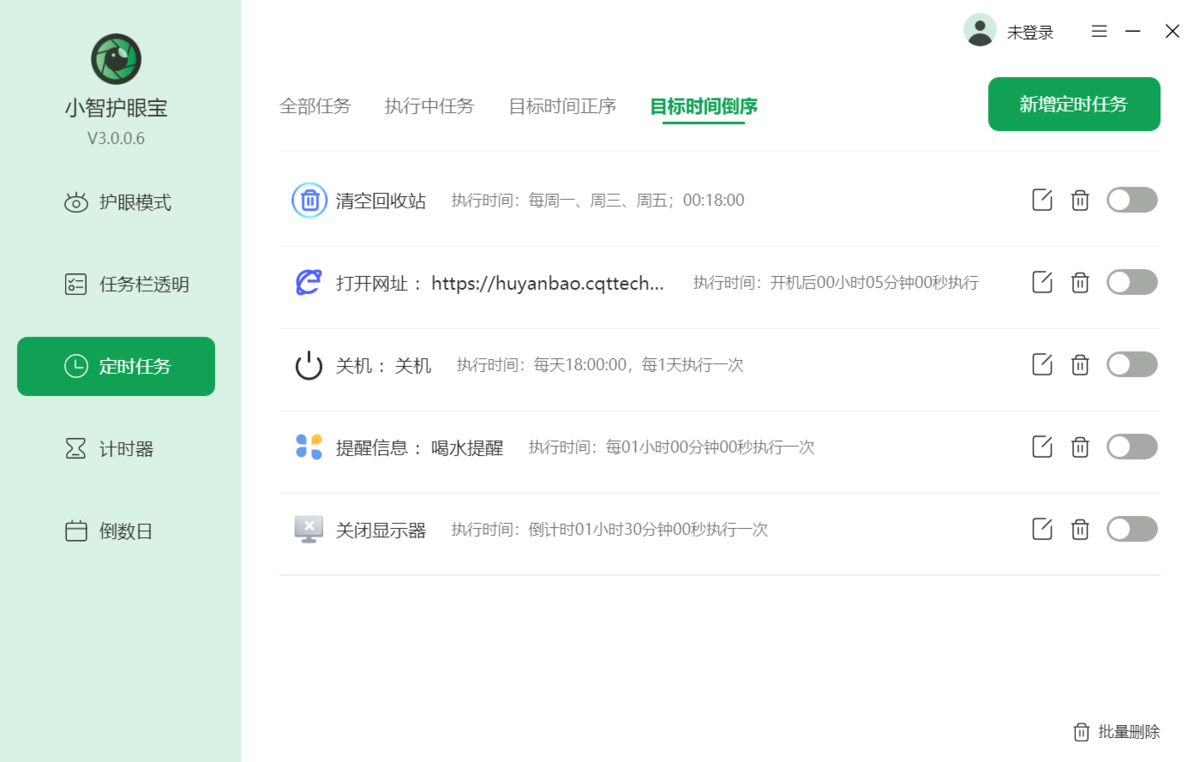Click the app logo at the top left
1200x762 pixels.
coord(115,58)
